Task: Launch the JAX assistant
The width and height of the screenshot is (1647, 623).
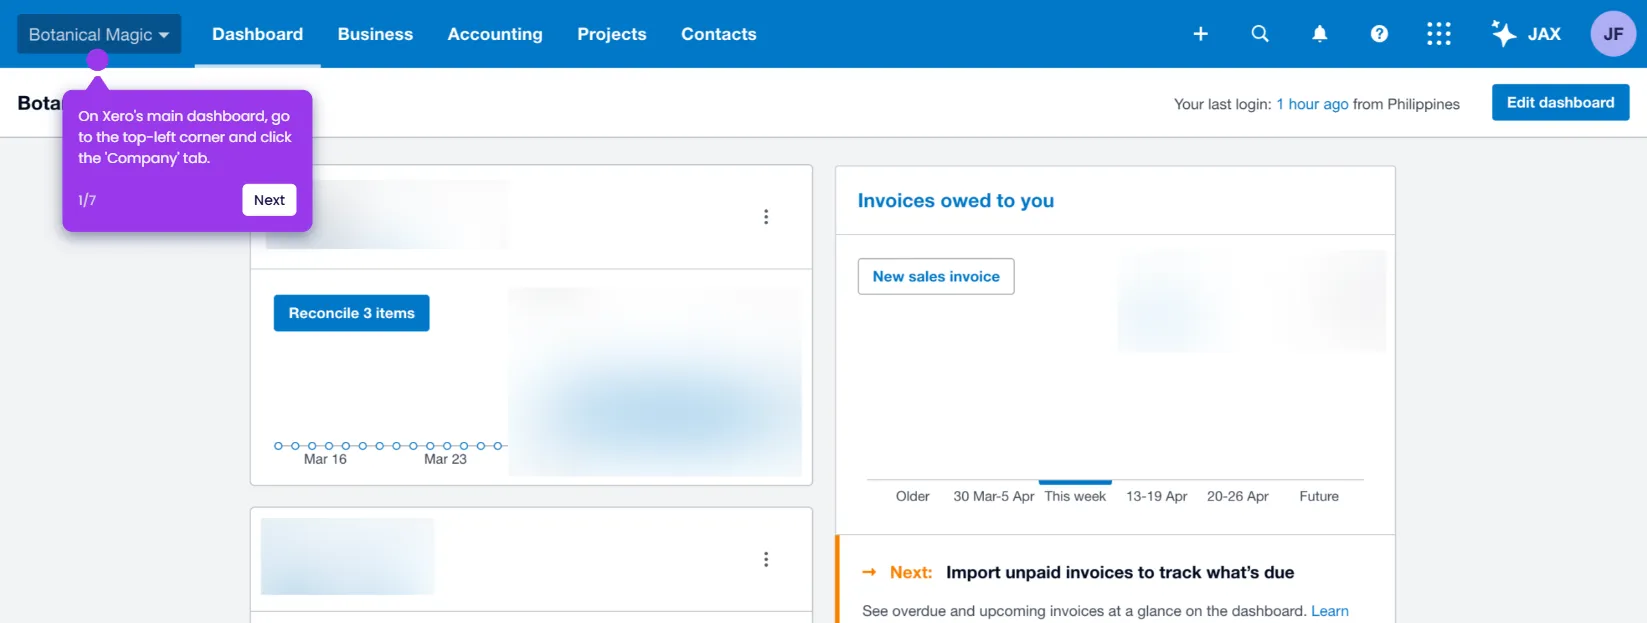Action: tap(1526, 34)
